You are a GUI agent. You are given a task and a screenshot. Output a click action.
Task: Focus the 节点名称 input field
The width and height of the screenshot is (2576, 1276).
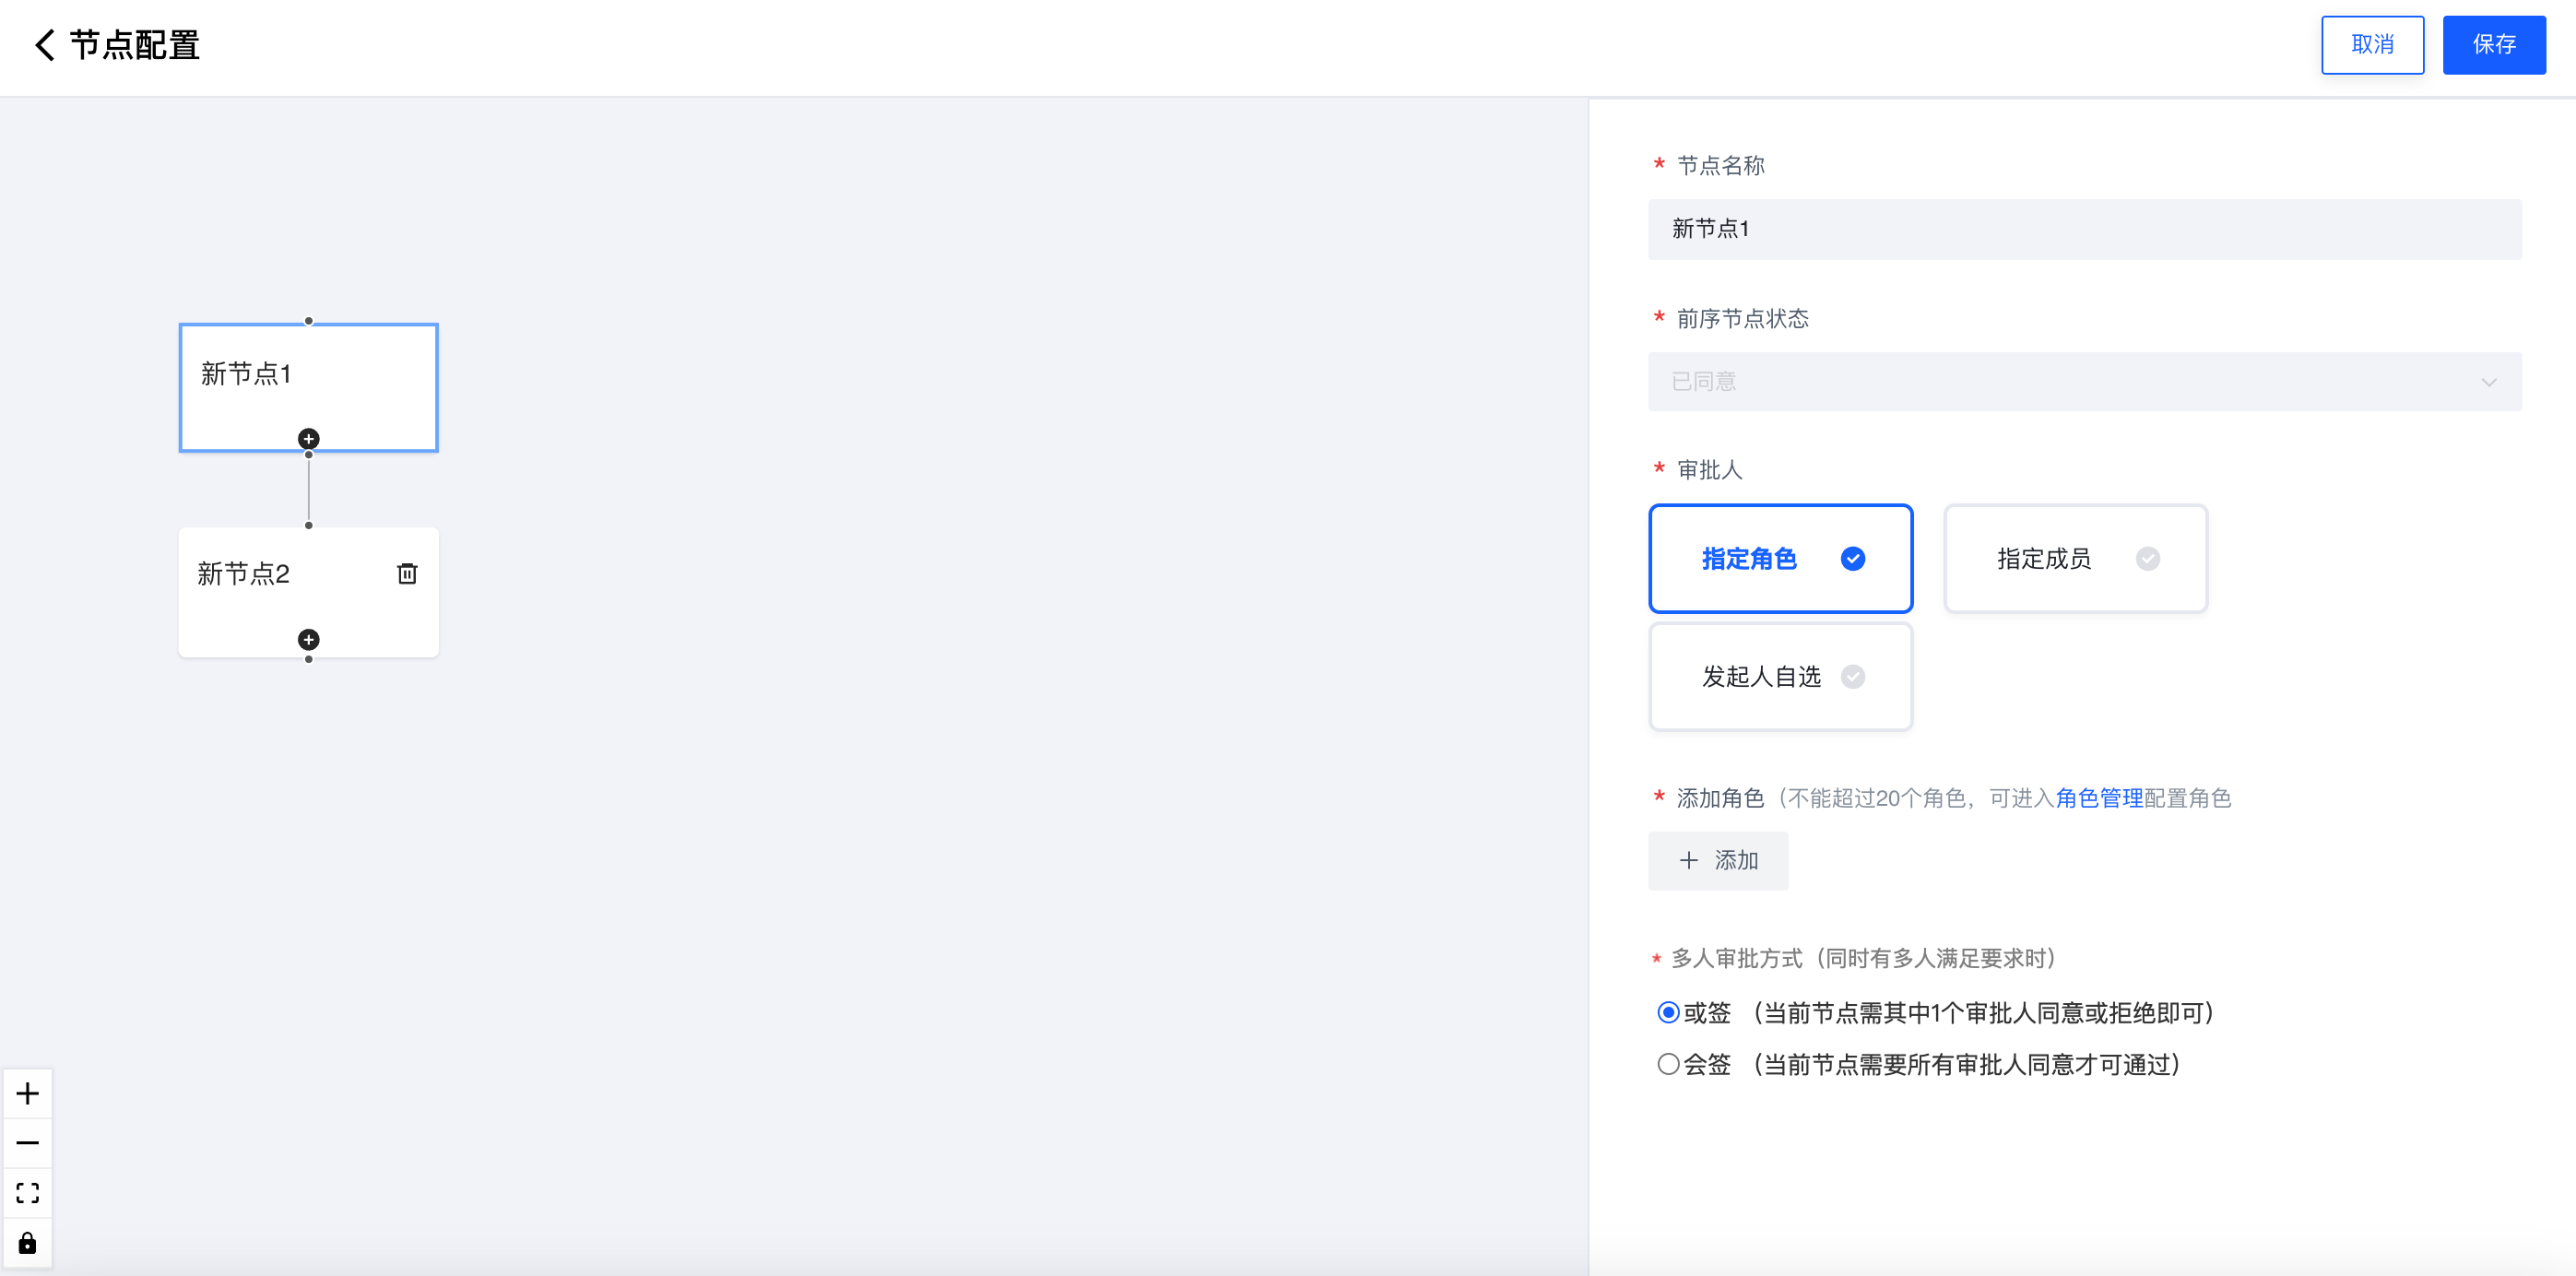pos(2084,229)
